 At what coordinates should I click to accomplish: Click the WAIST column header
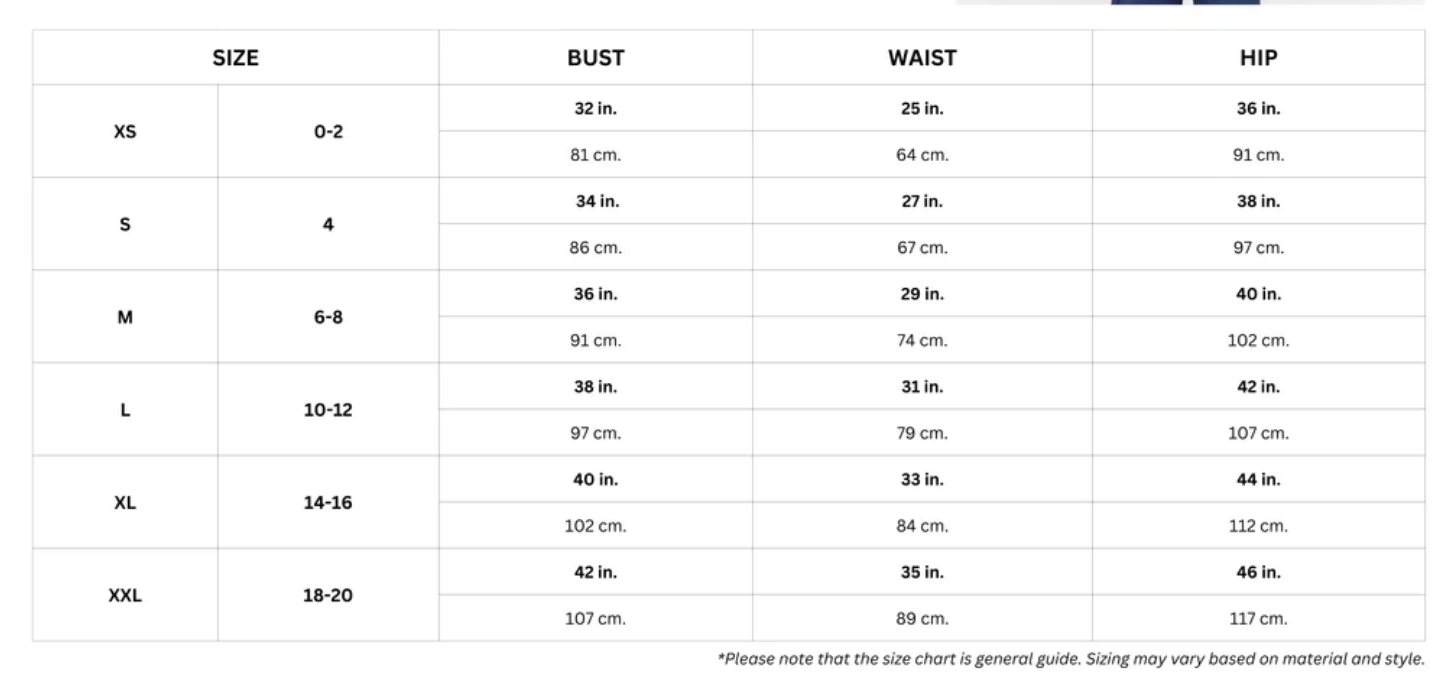921,58
